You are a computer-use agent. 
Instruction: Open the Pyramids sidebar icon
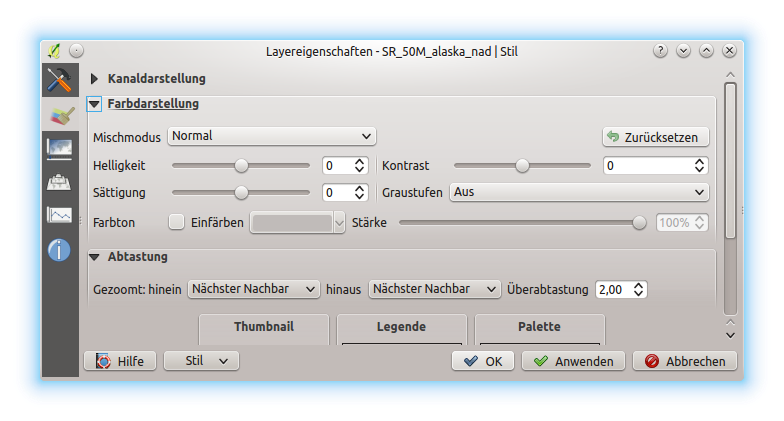point(60,182)
